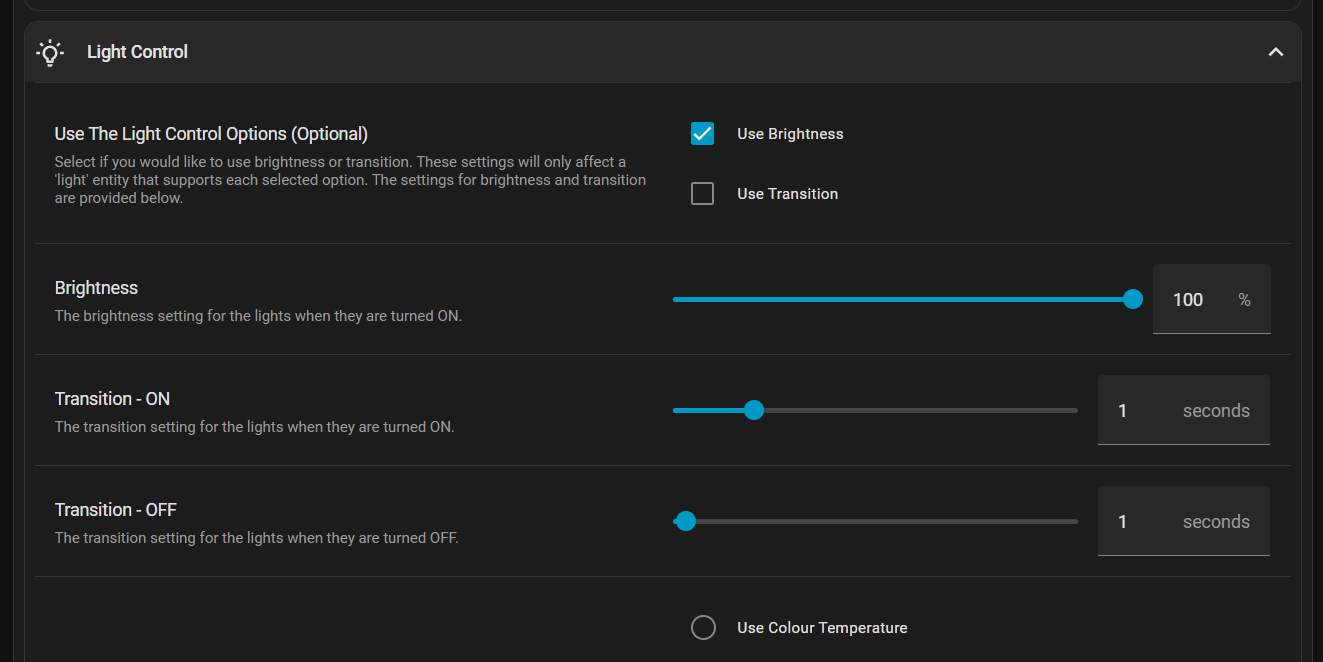Enable the Use Transition checkbox
This screenshot has width=1323, height=662.
(x=703, y=194)
